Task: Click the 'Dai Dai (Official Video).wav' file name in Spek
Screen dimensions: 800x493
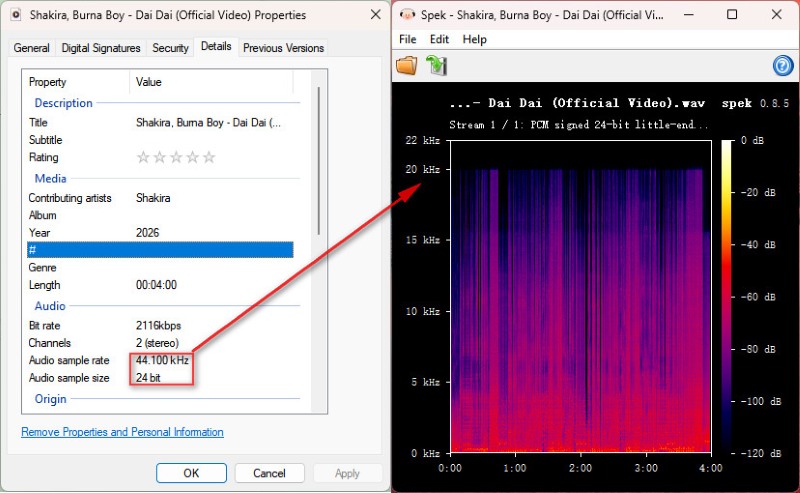Action: coord(596,103)
